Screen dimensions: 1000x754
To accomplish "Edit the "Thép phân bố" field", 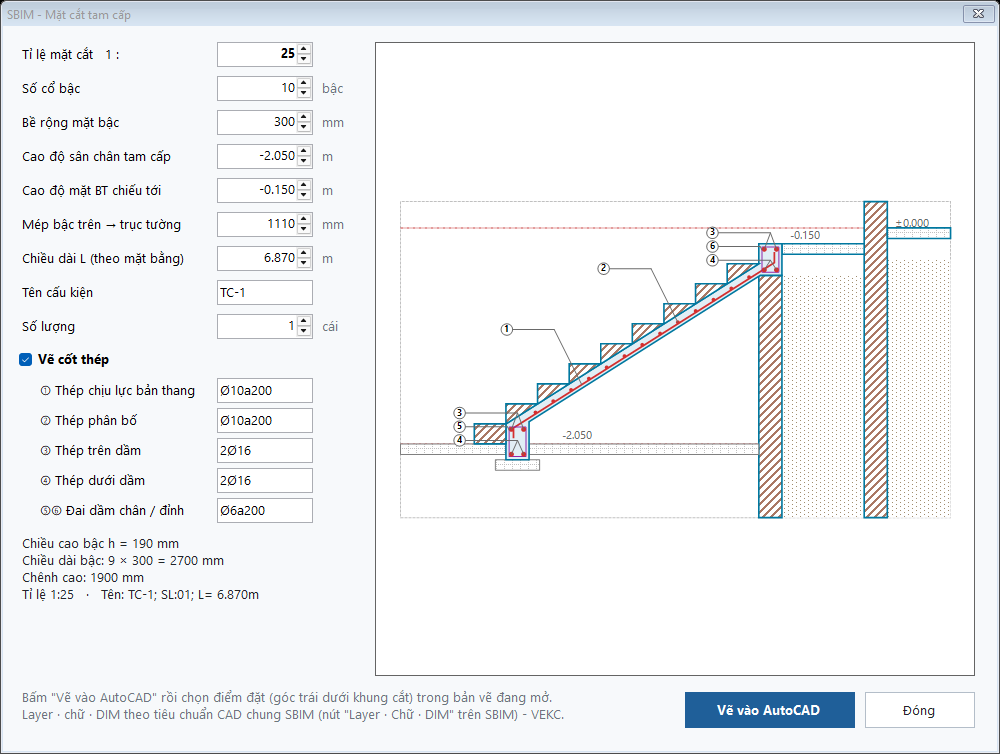I will pyautogui.click(x=265, y=420).
